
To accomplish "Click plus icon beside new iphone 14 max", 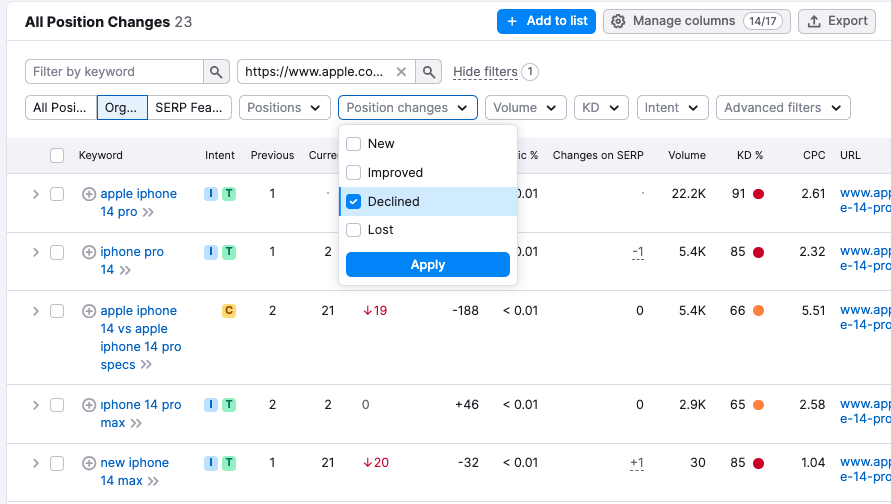I will [89, 463].
